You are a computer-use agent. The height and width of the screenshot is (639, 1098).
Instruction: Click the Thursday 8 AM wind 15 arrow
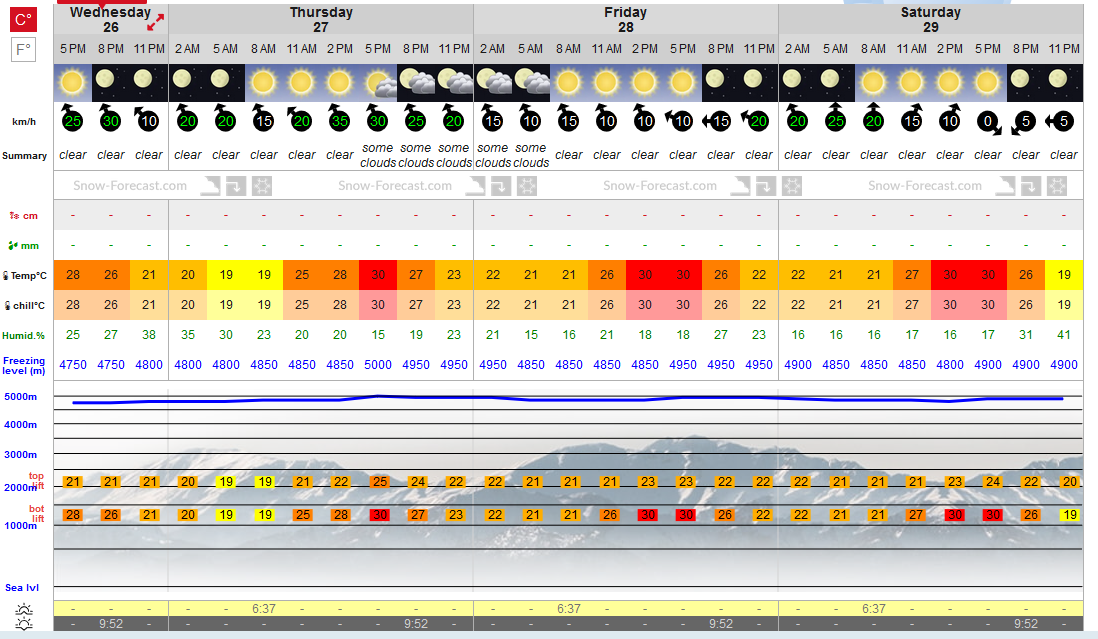263,118
